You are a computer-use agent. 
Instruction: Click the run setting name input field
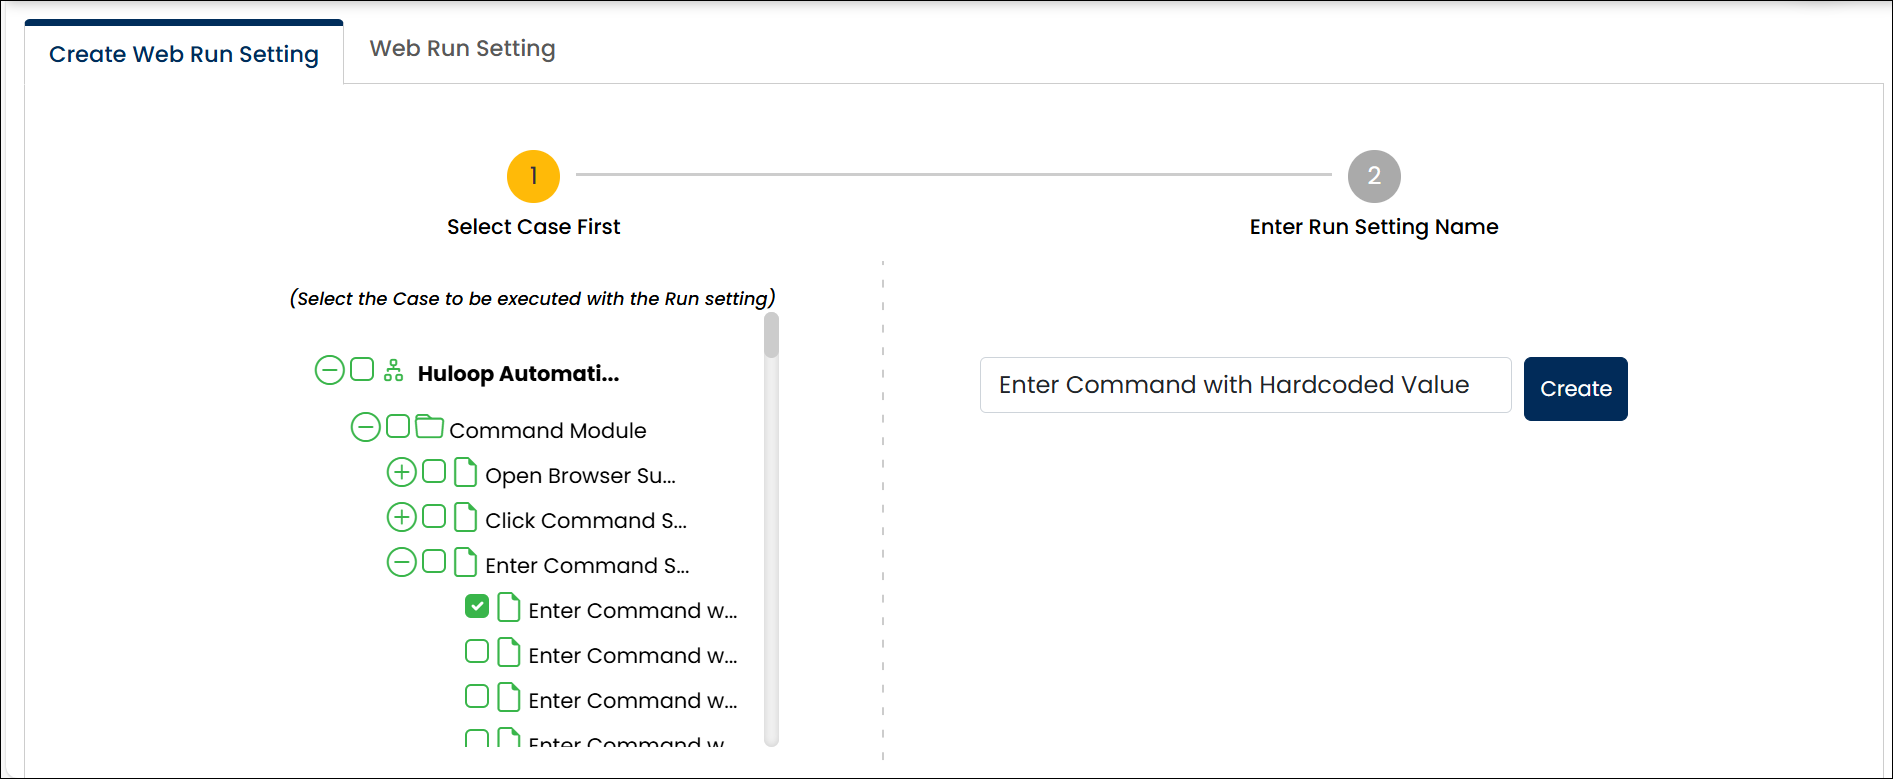(1244, 385)
